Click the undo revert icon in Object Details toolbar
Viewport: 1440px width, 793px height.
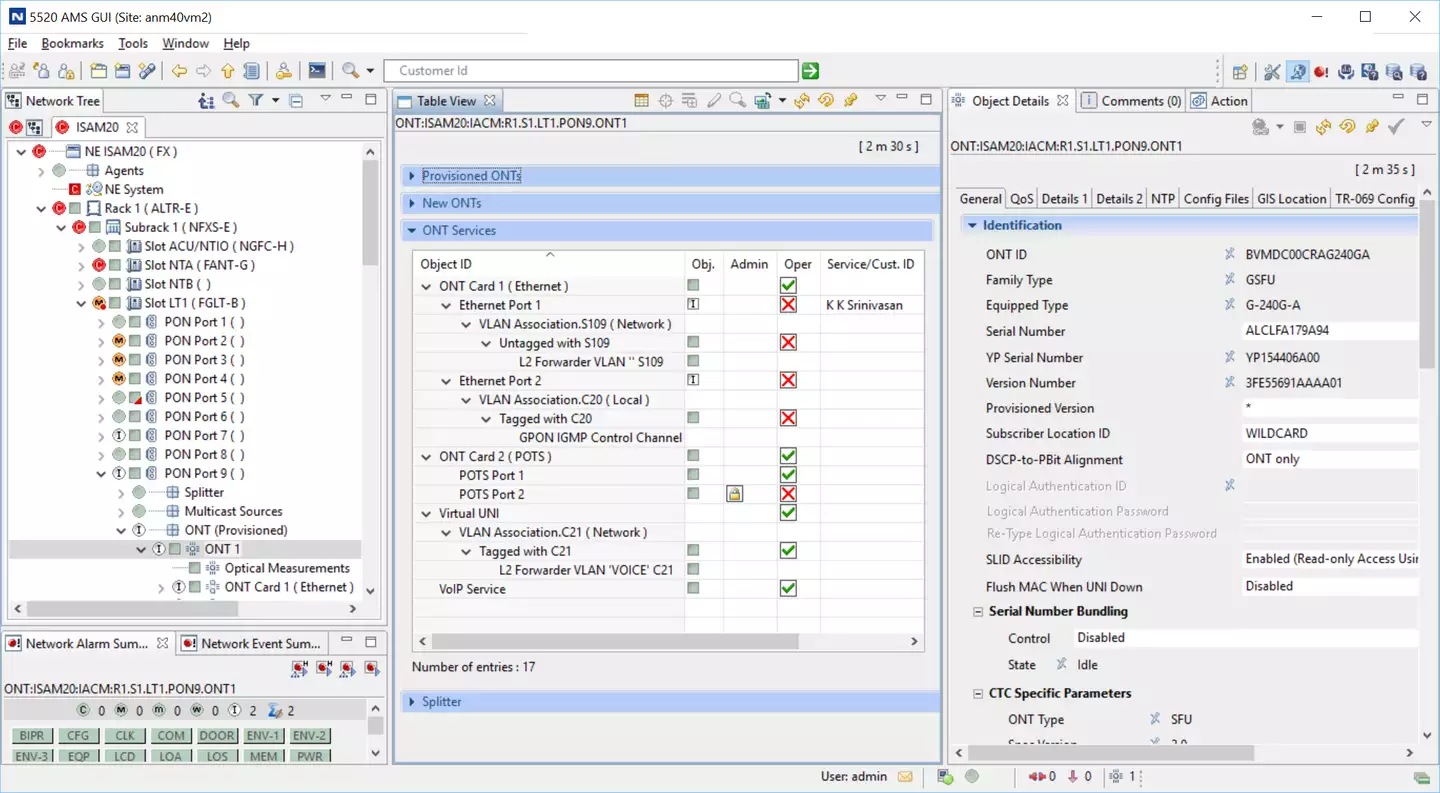[x=1348, y=126]
